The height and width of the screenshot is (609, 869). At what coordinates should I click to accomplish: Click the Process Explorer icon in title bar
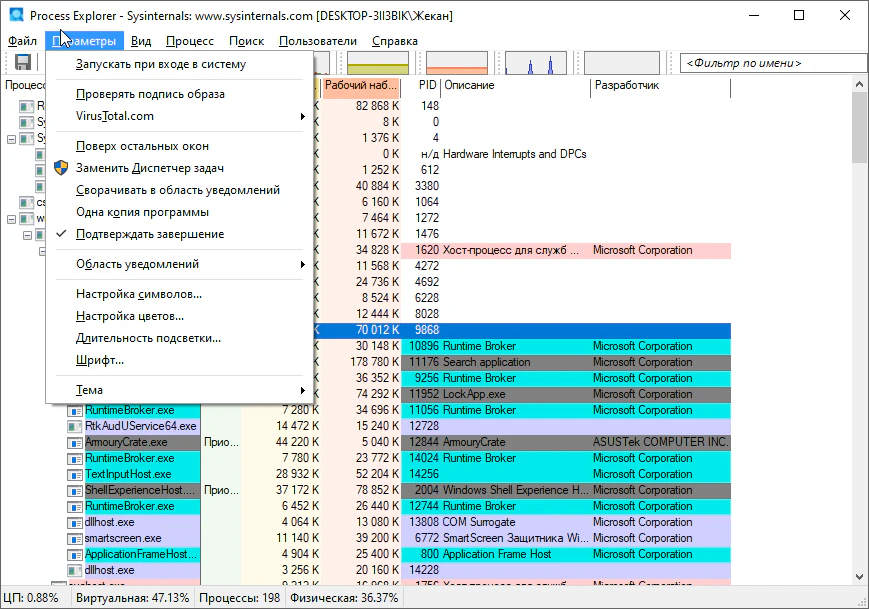15,15
